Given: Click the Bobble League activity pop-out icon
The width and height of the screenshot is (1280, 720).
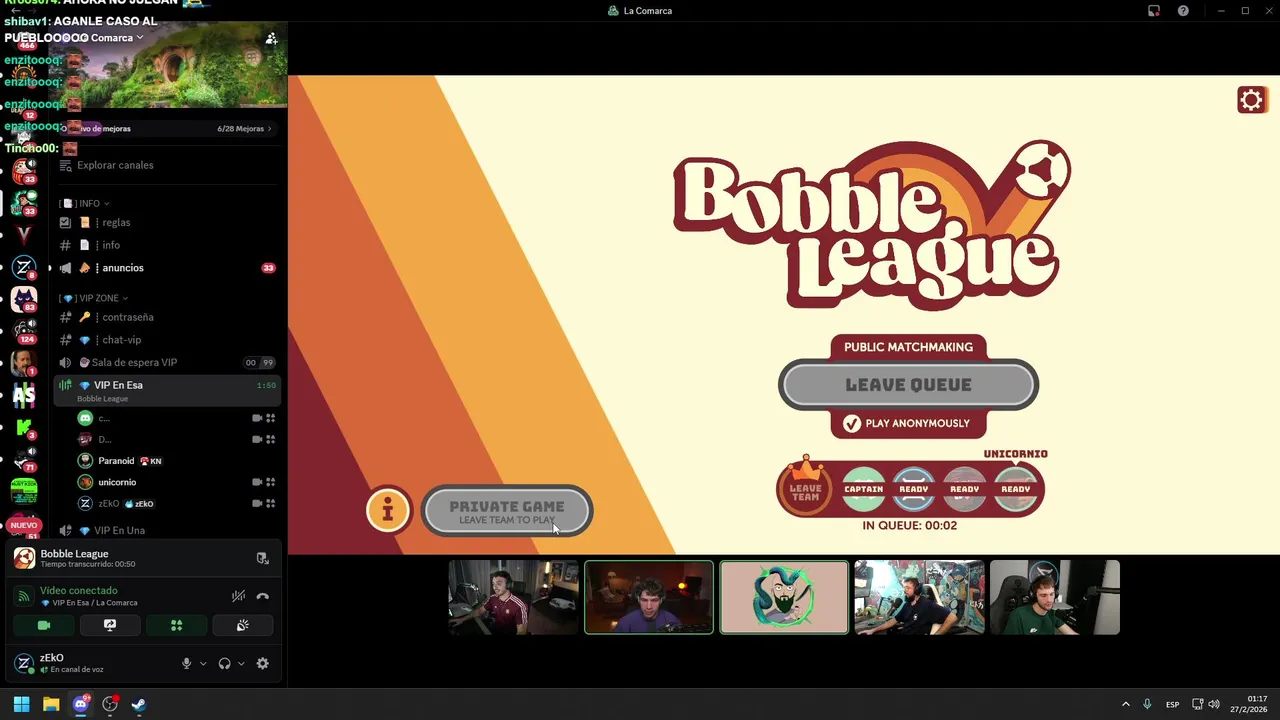Looking at the screenshot, I should 262,558.
